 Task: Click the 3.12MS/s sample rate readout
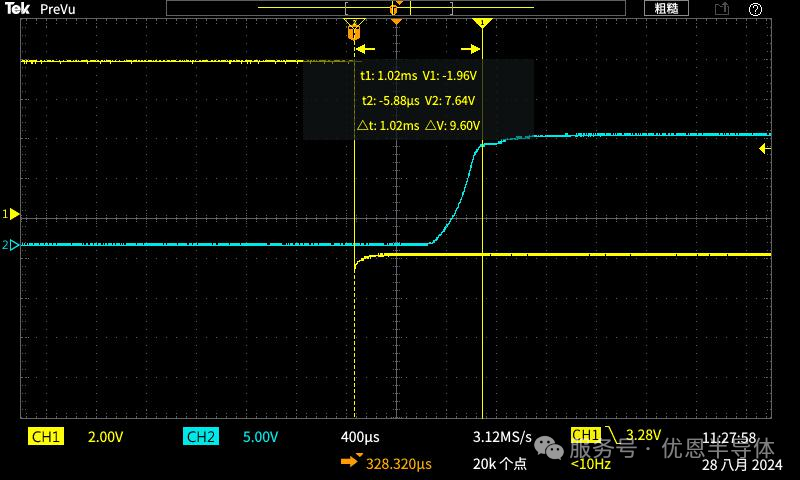(x=502, y=438)
